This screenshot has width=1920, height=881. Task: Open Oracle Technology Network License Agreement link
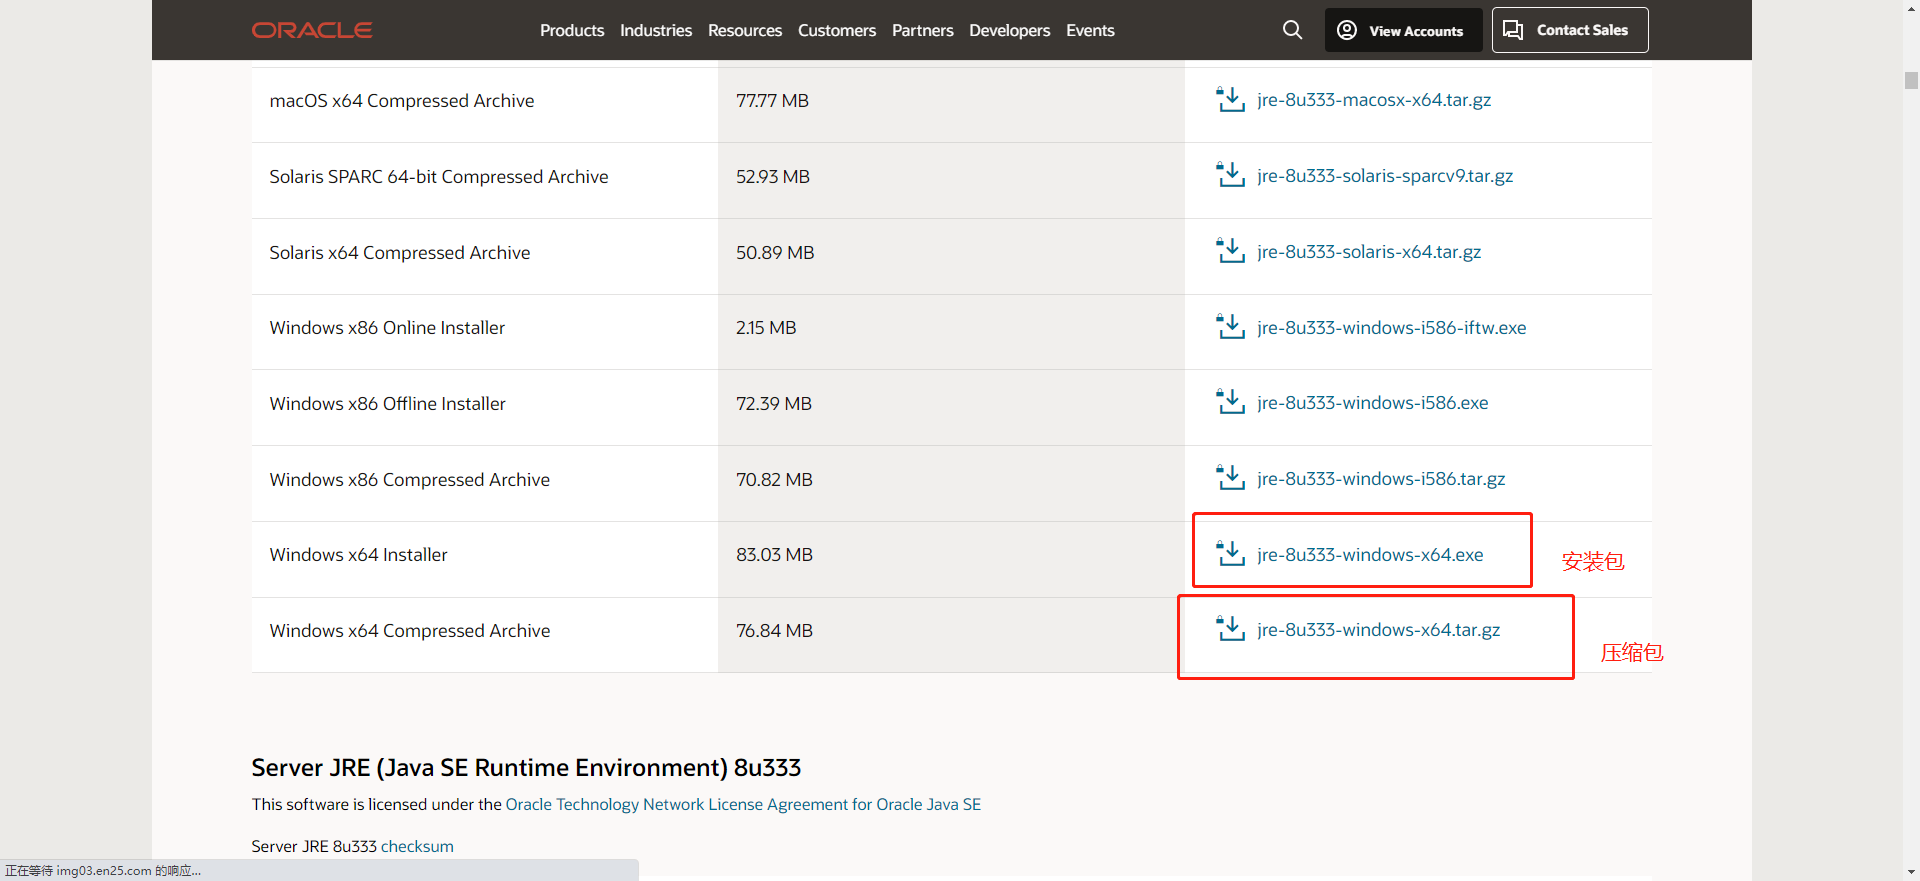(743, 804)
